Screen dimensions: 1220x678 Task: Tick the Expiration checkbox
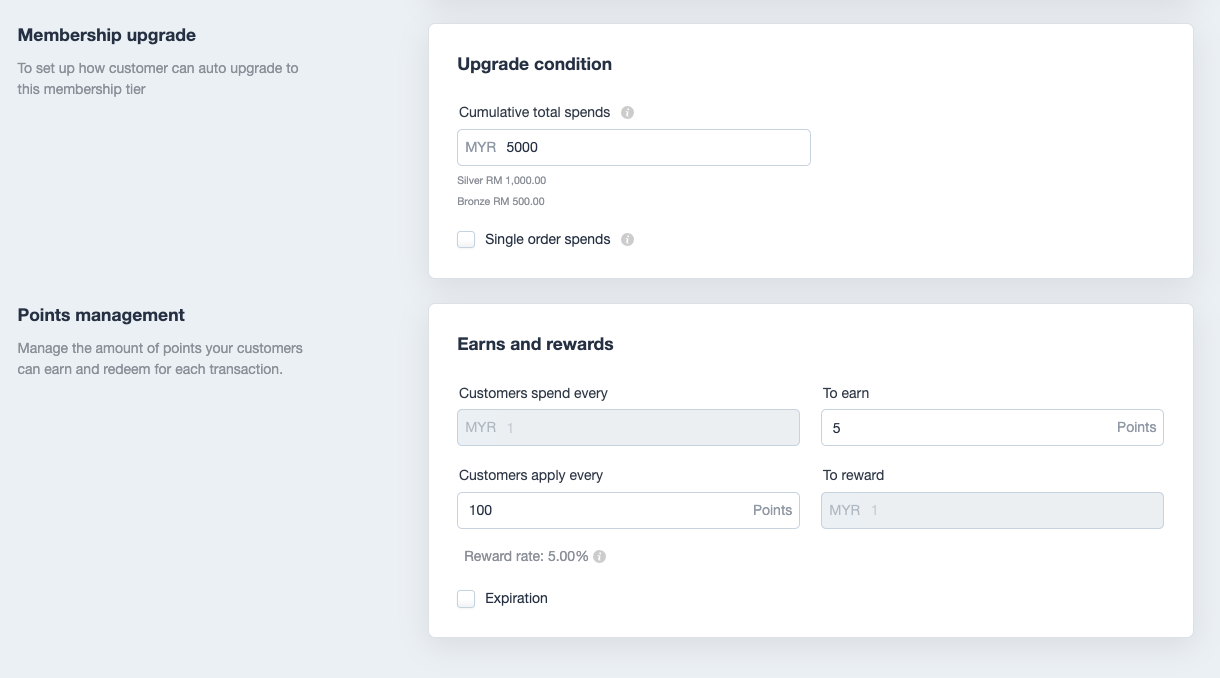[x=466, y=599]
